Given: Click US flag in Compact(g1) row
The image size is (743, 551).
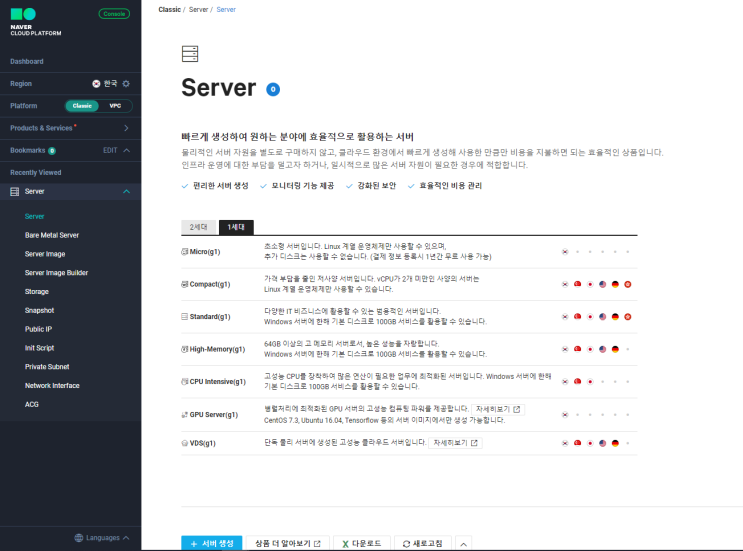Looking at the screenshot, I should 603,284.
